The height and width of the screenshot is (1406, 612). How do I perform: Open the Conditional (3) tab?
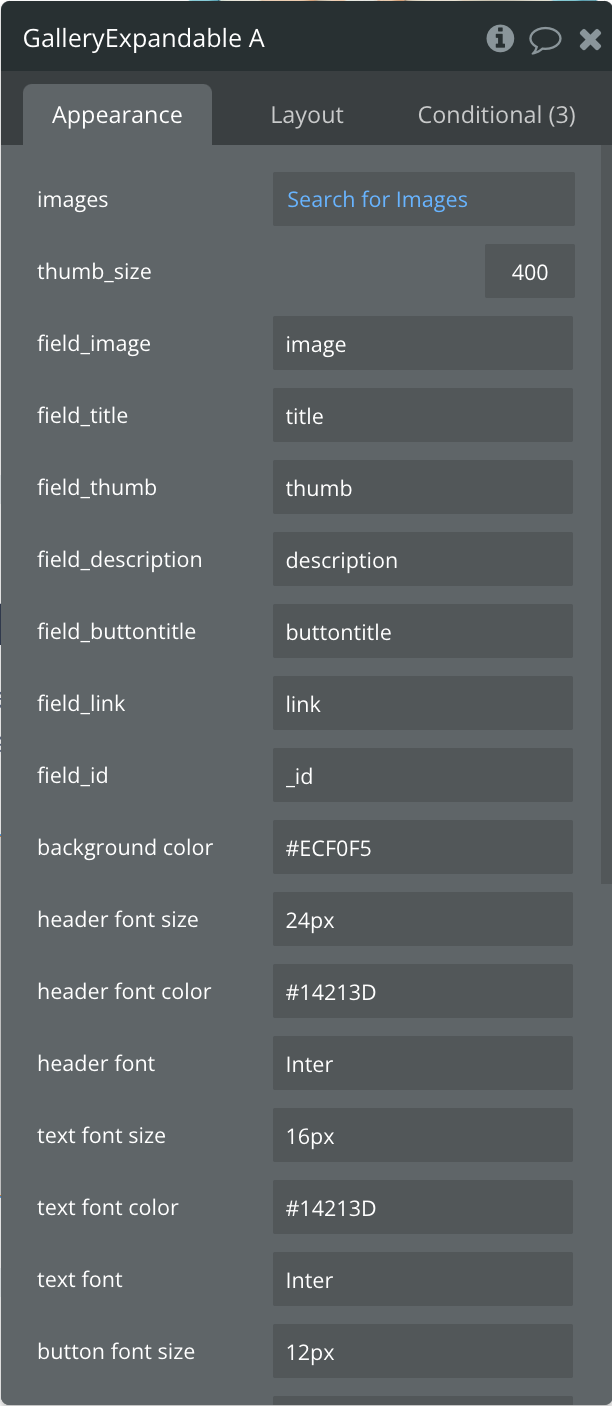pyautogui.click(x=496, y=115)
